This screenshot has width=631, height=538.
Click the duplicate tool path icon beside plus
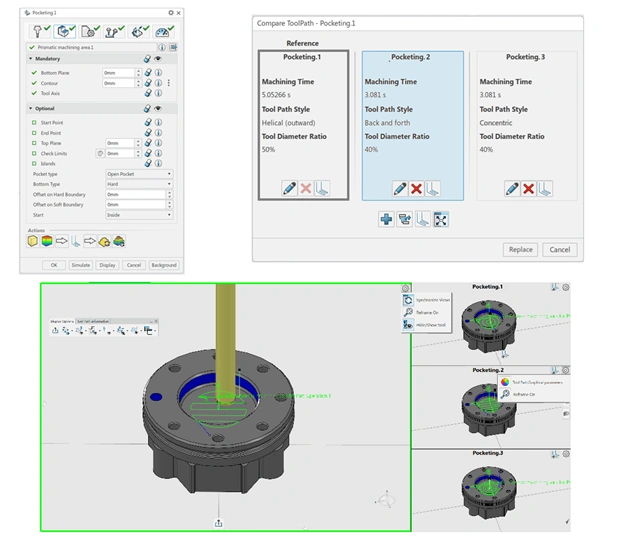point(404,219)
